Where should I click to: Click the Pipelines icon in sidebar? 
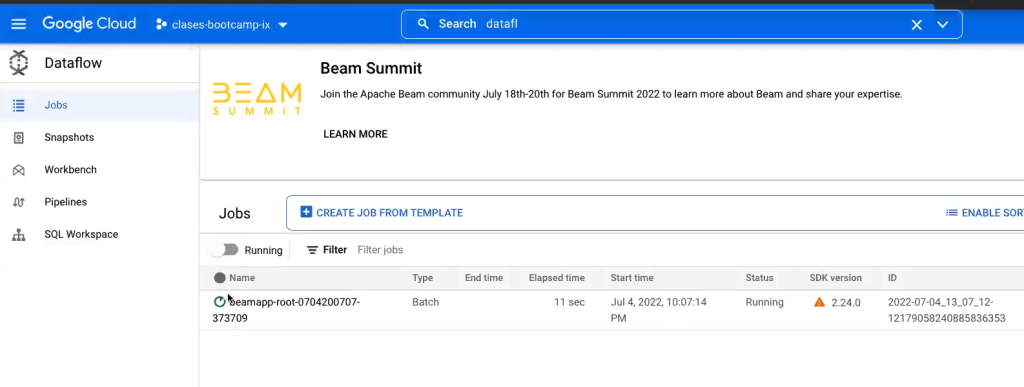(19, 202)
